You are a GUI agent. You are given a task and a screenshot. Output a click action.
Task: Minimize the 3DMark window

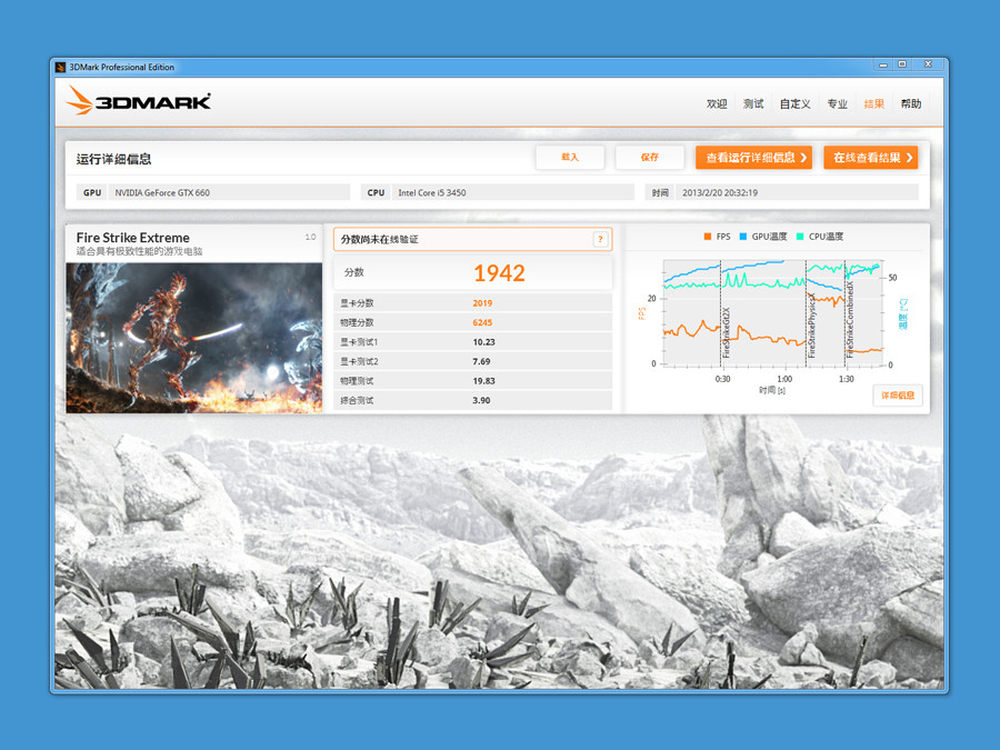tap(883, 65)
